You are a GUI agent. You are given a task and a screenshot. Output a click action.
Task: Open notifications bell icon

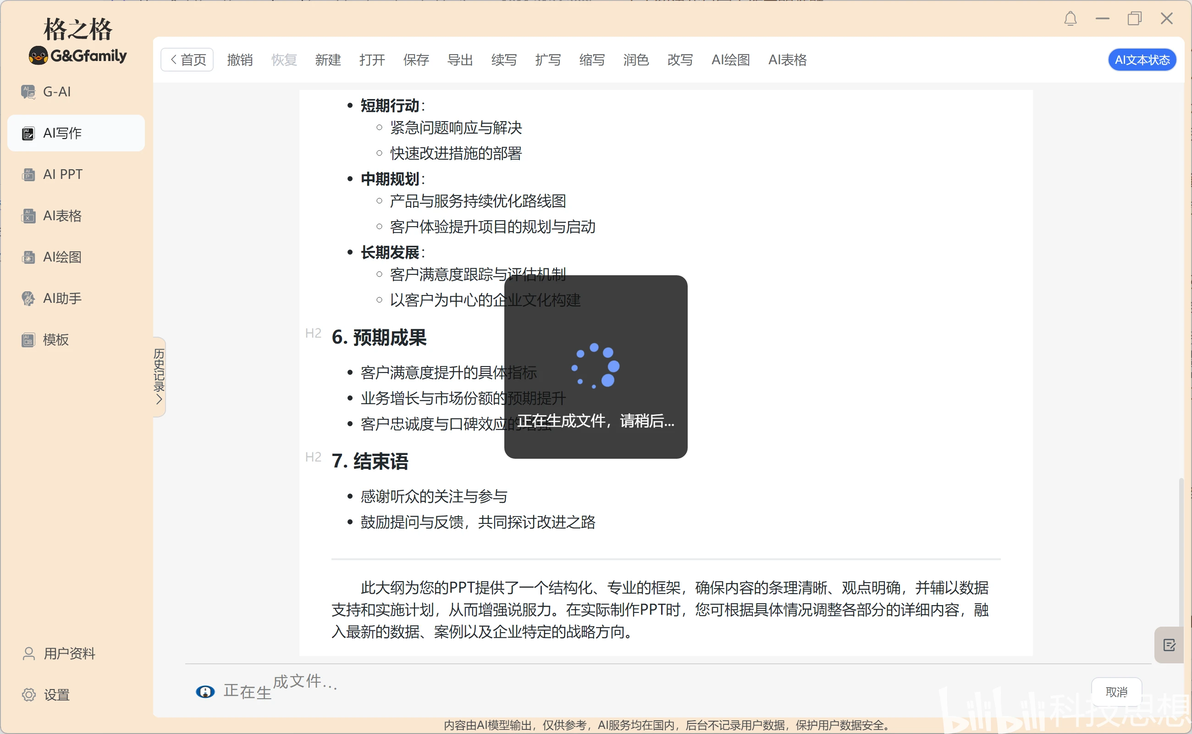[1070, 19]
